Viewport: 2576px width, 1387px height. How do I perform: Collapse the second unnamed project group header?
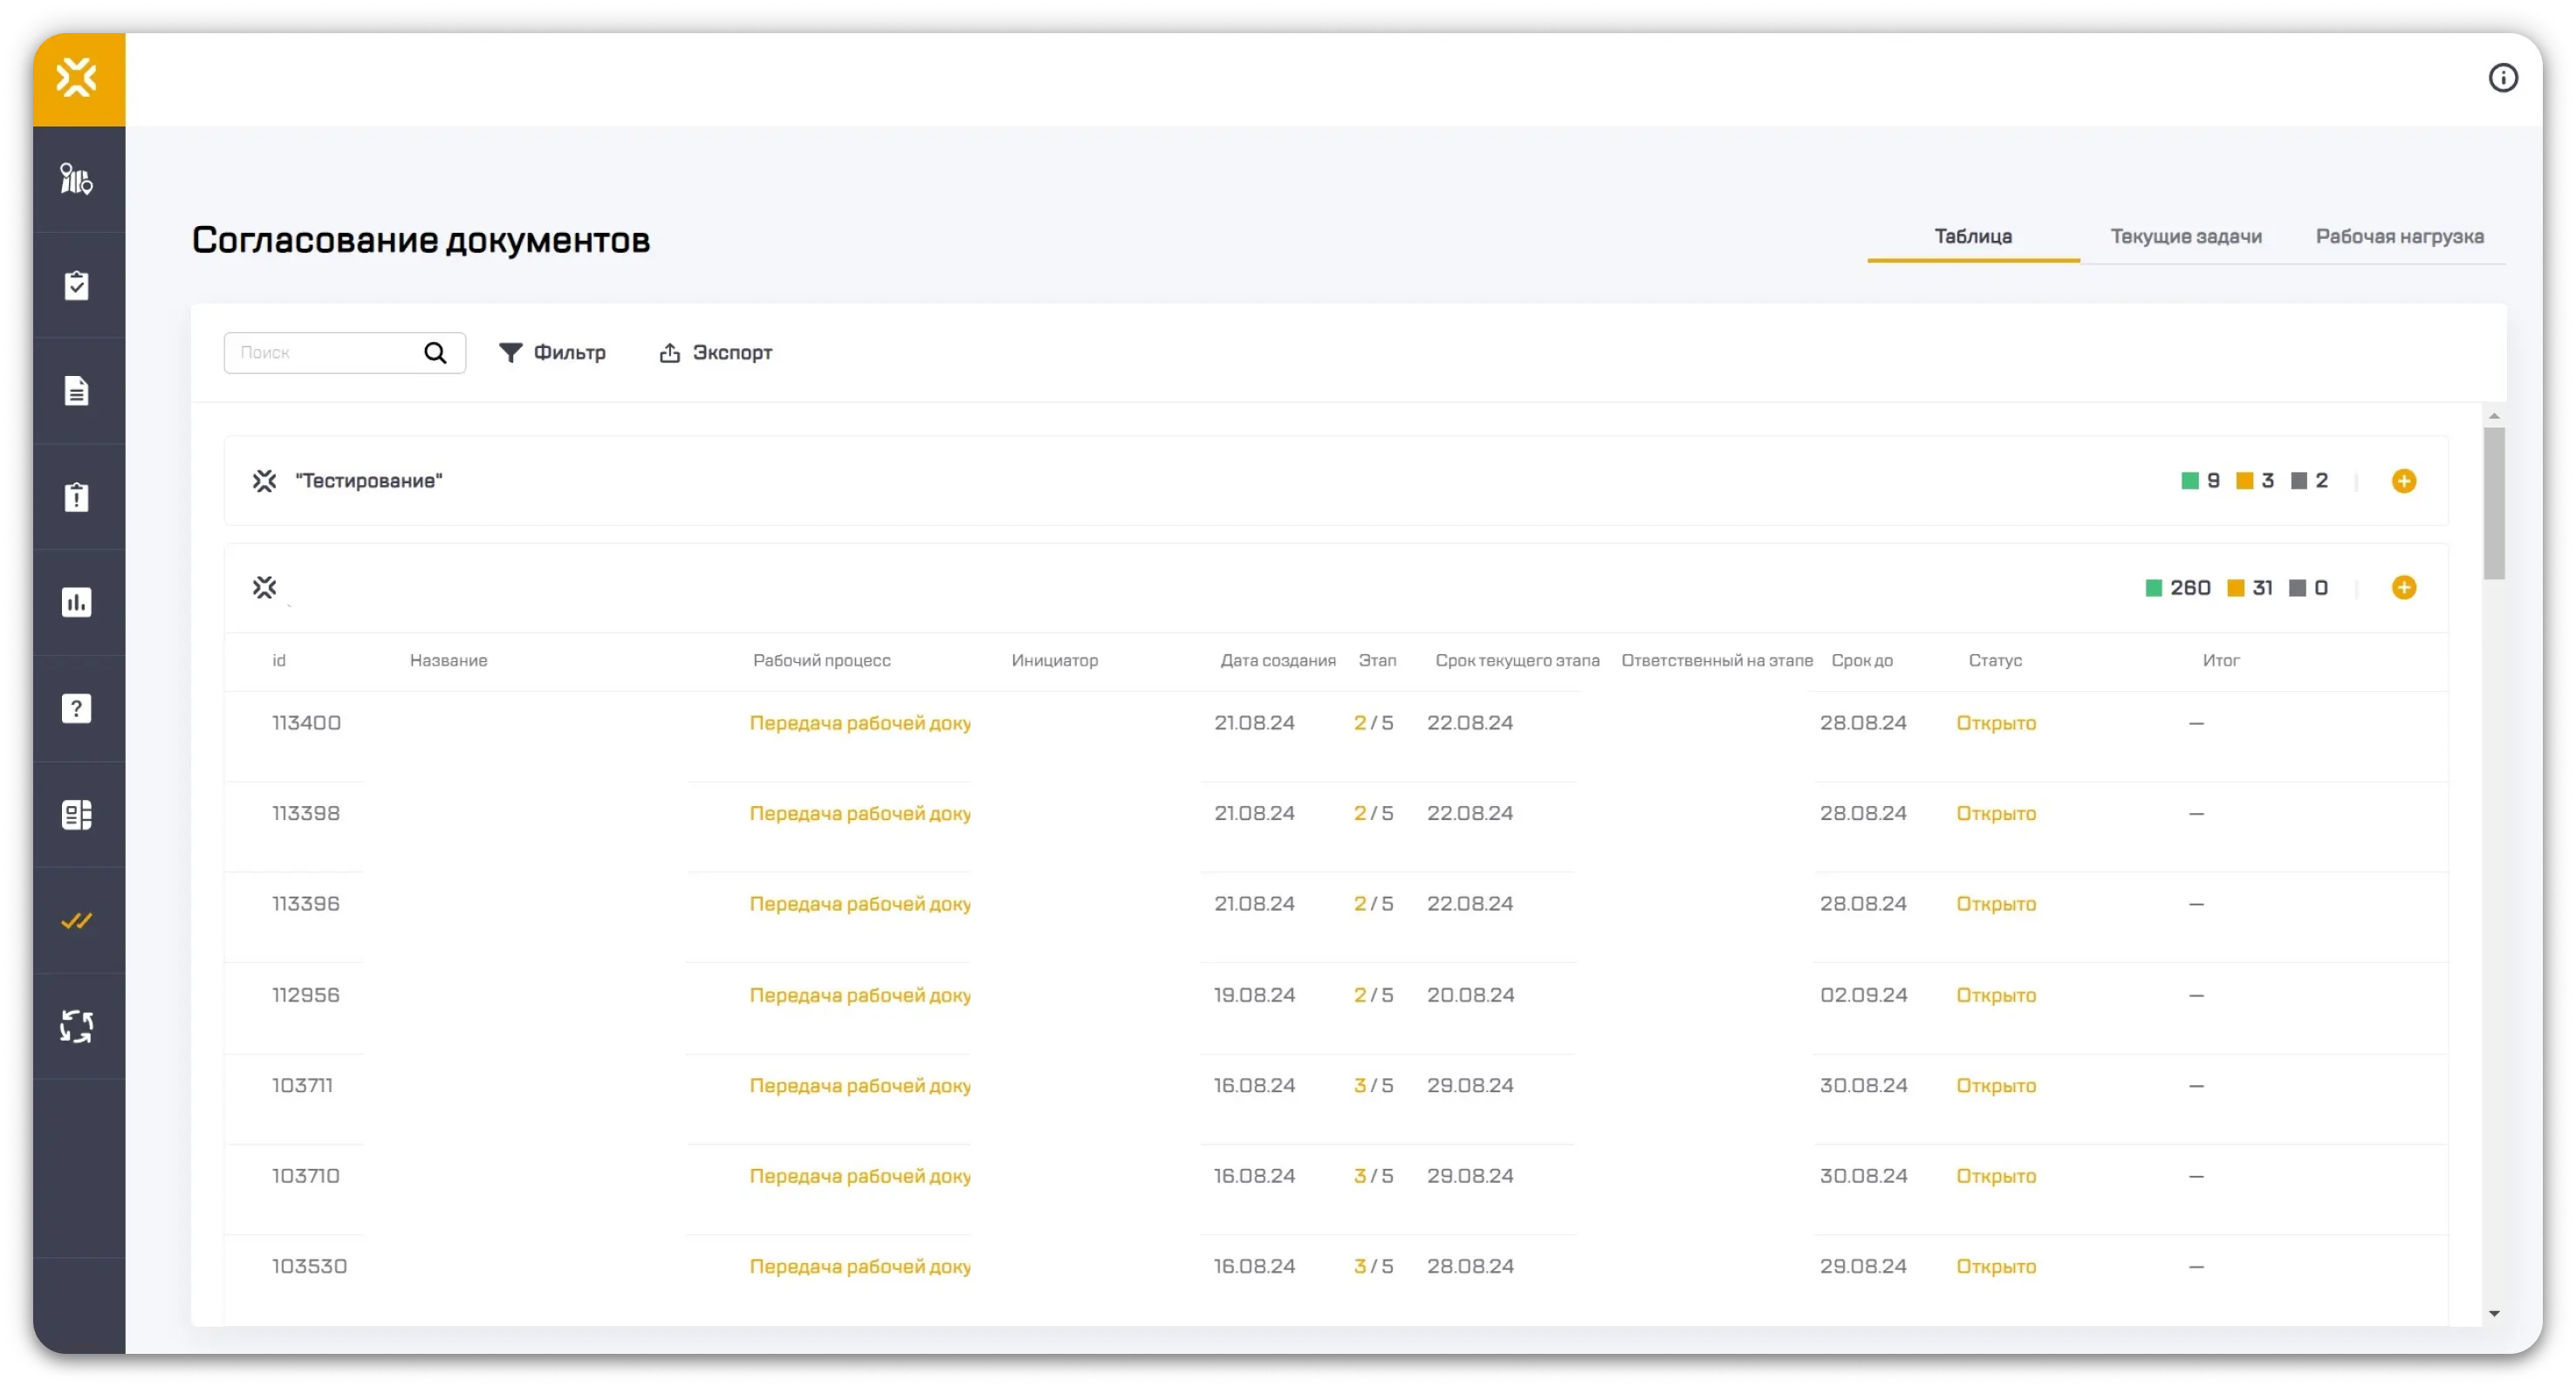click(265, 588)
